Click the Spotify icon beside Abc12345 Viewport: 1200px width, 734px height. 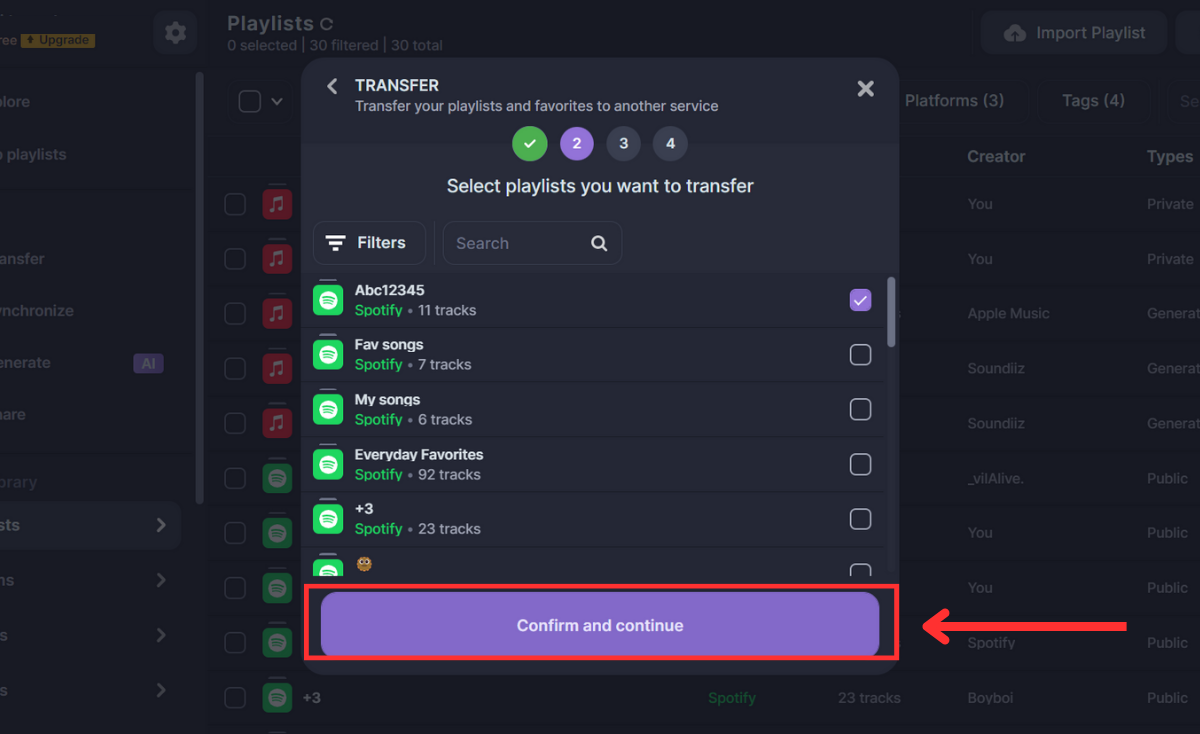click(x=328, y=300)
